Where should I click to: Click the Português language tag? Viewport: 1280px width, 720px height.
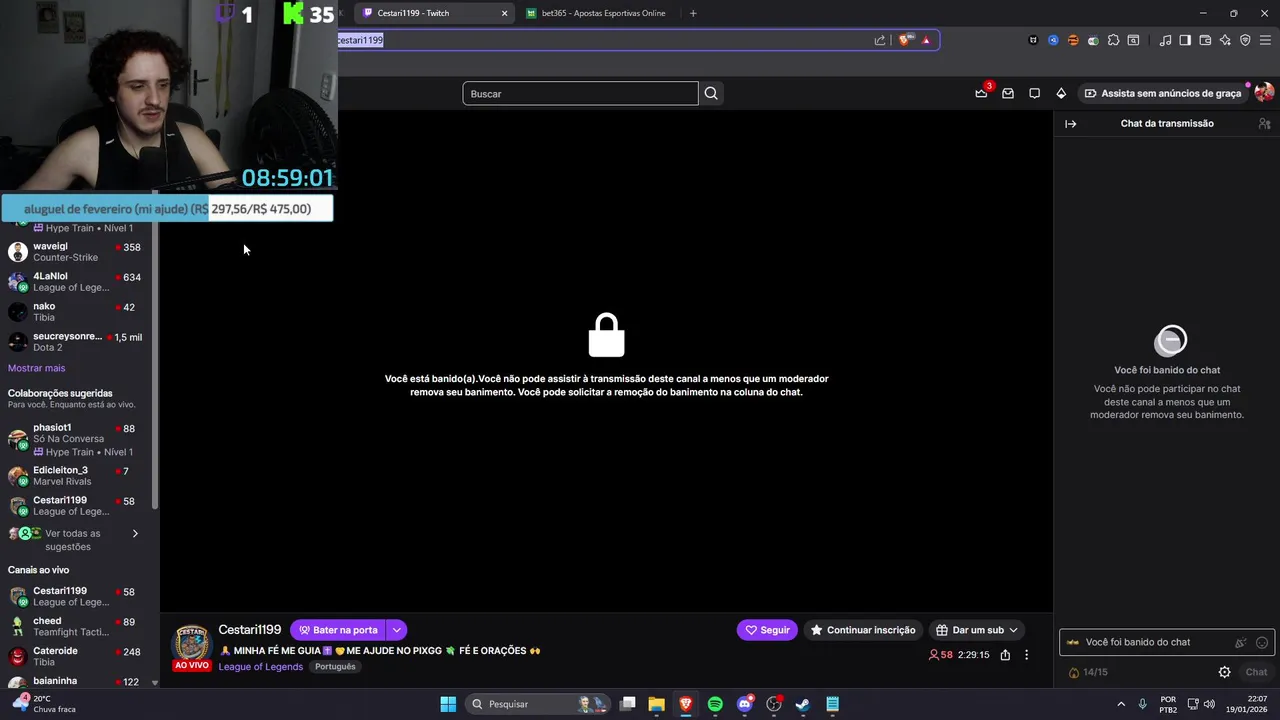point(335,667)
